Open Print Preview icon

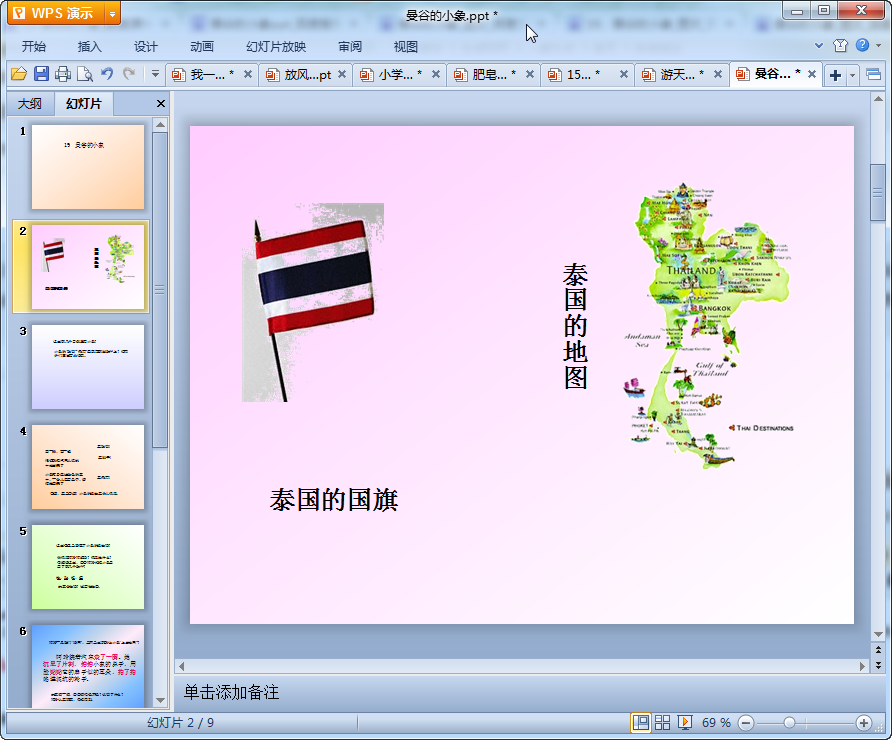click(x=85, y=74)
